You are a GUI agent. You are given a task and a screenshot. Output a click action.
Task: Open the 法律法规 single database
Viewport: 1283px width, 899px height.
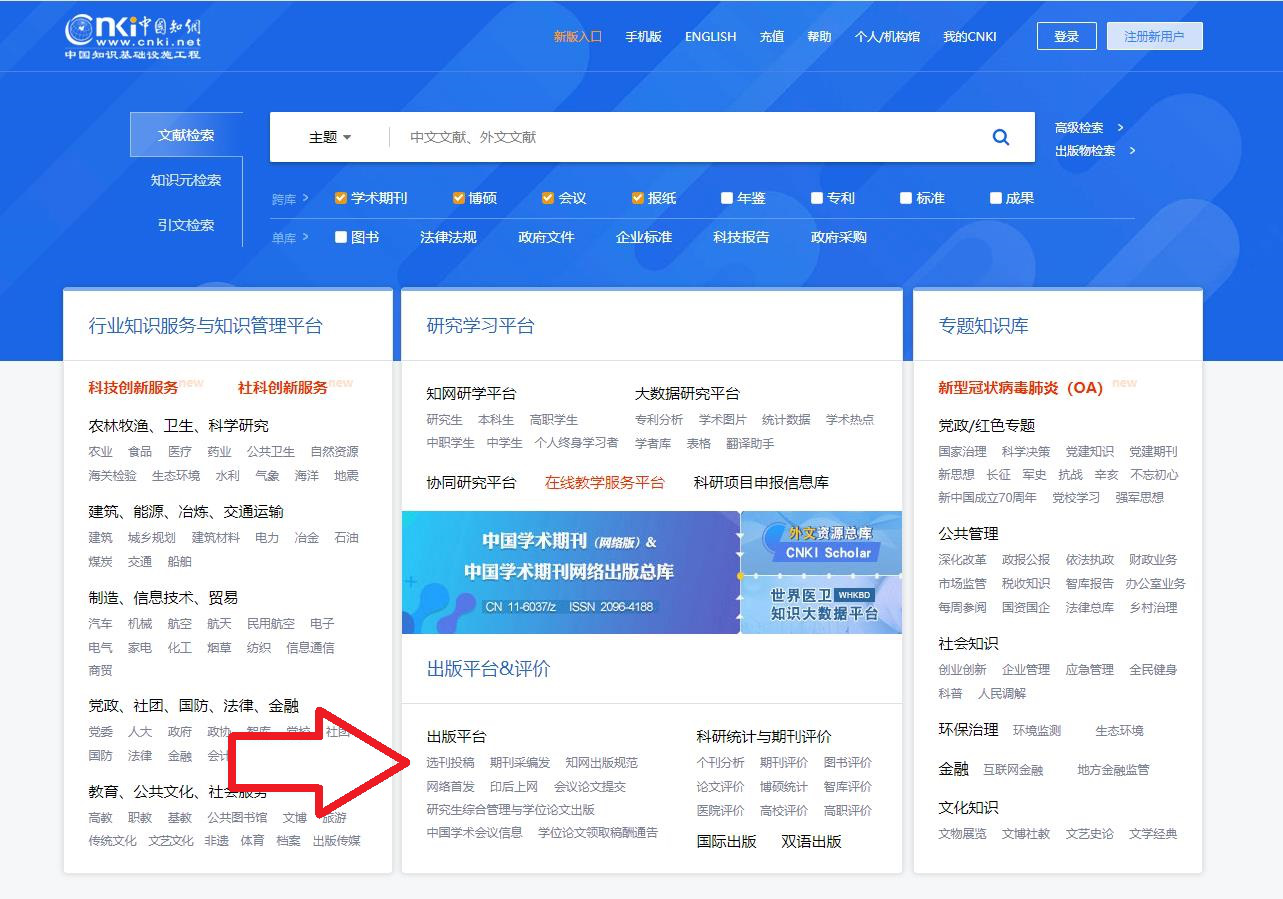(448, 237)
